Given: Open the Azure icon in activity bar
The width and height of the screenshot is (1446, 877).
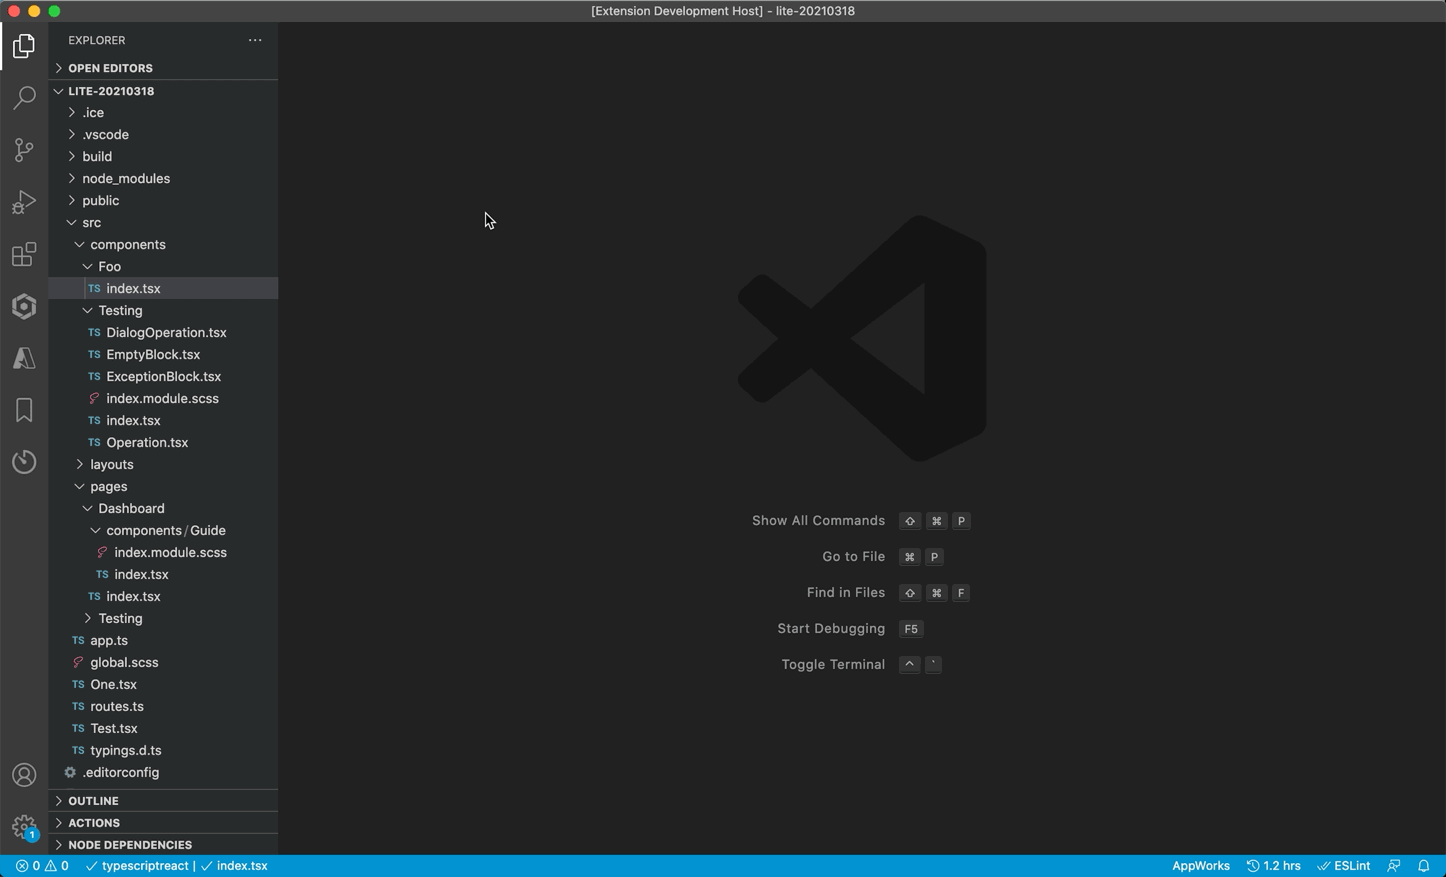Looking at the screenshot, I should coord(24,358).
